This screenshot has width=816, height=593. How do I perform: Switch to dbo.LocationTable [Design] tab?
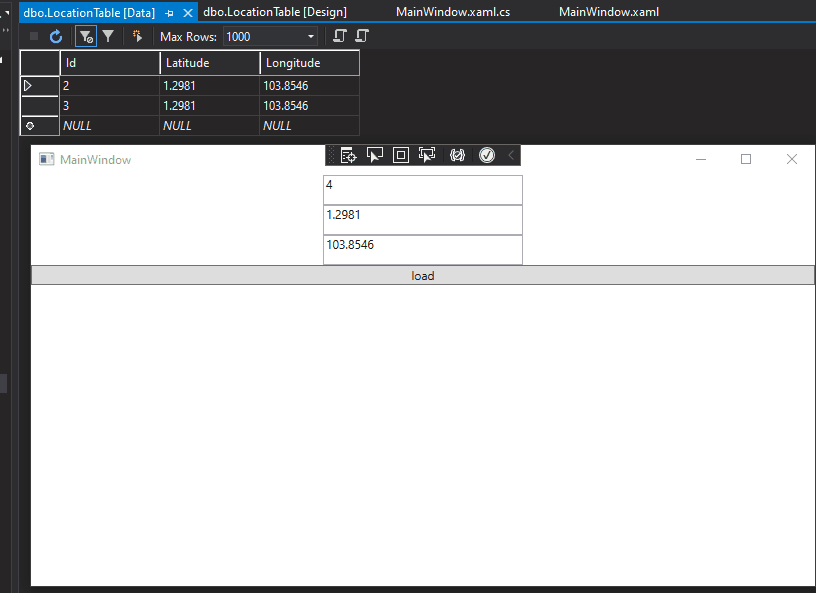pos(275,12)
